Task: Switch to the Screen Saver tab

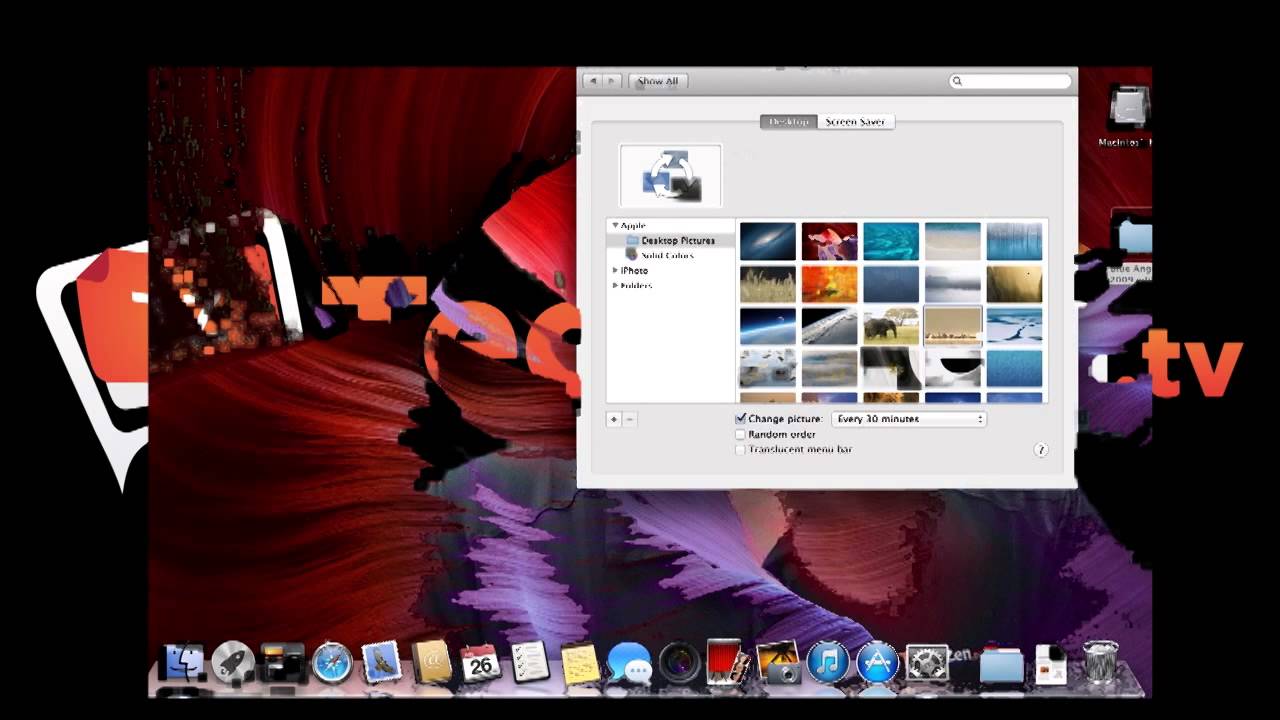Action: (x=856, y=121)
